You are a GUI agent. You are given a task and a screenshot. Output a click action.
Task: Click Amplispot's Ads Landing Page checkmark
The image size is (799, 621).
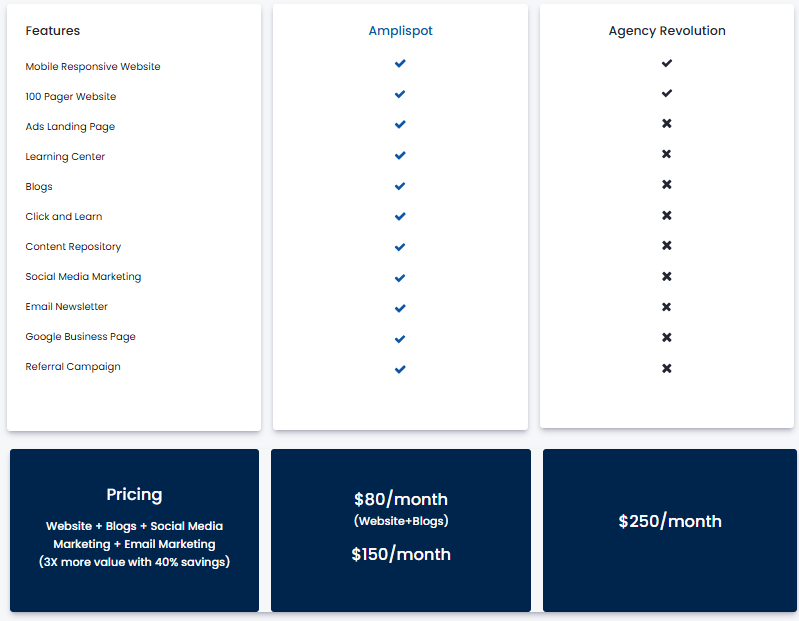(400, 124)
